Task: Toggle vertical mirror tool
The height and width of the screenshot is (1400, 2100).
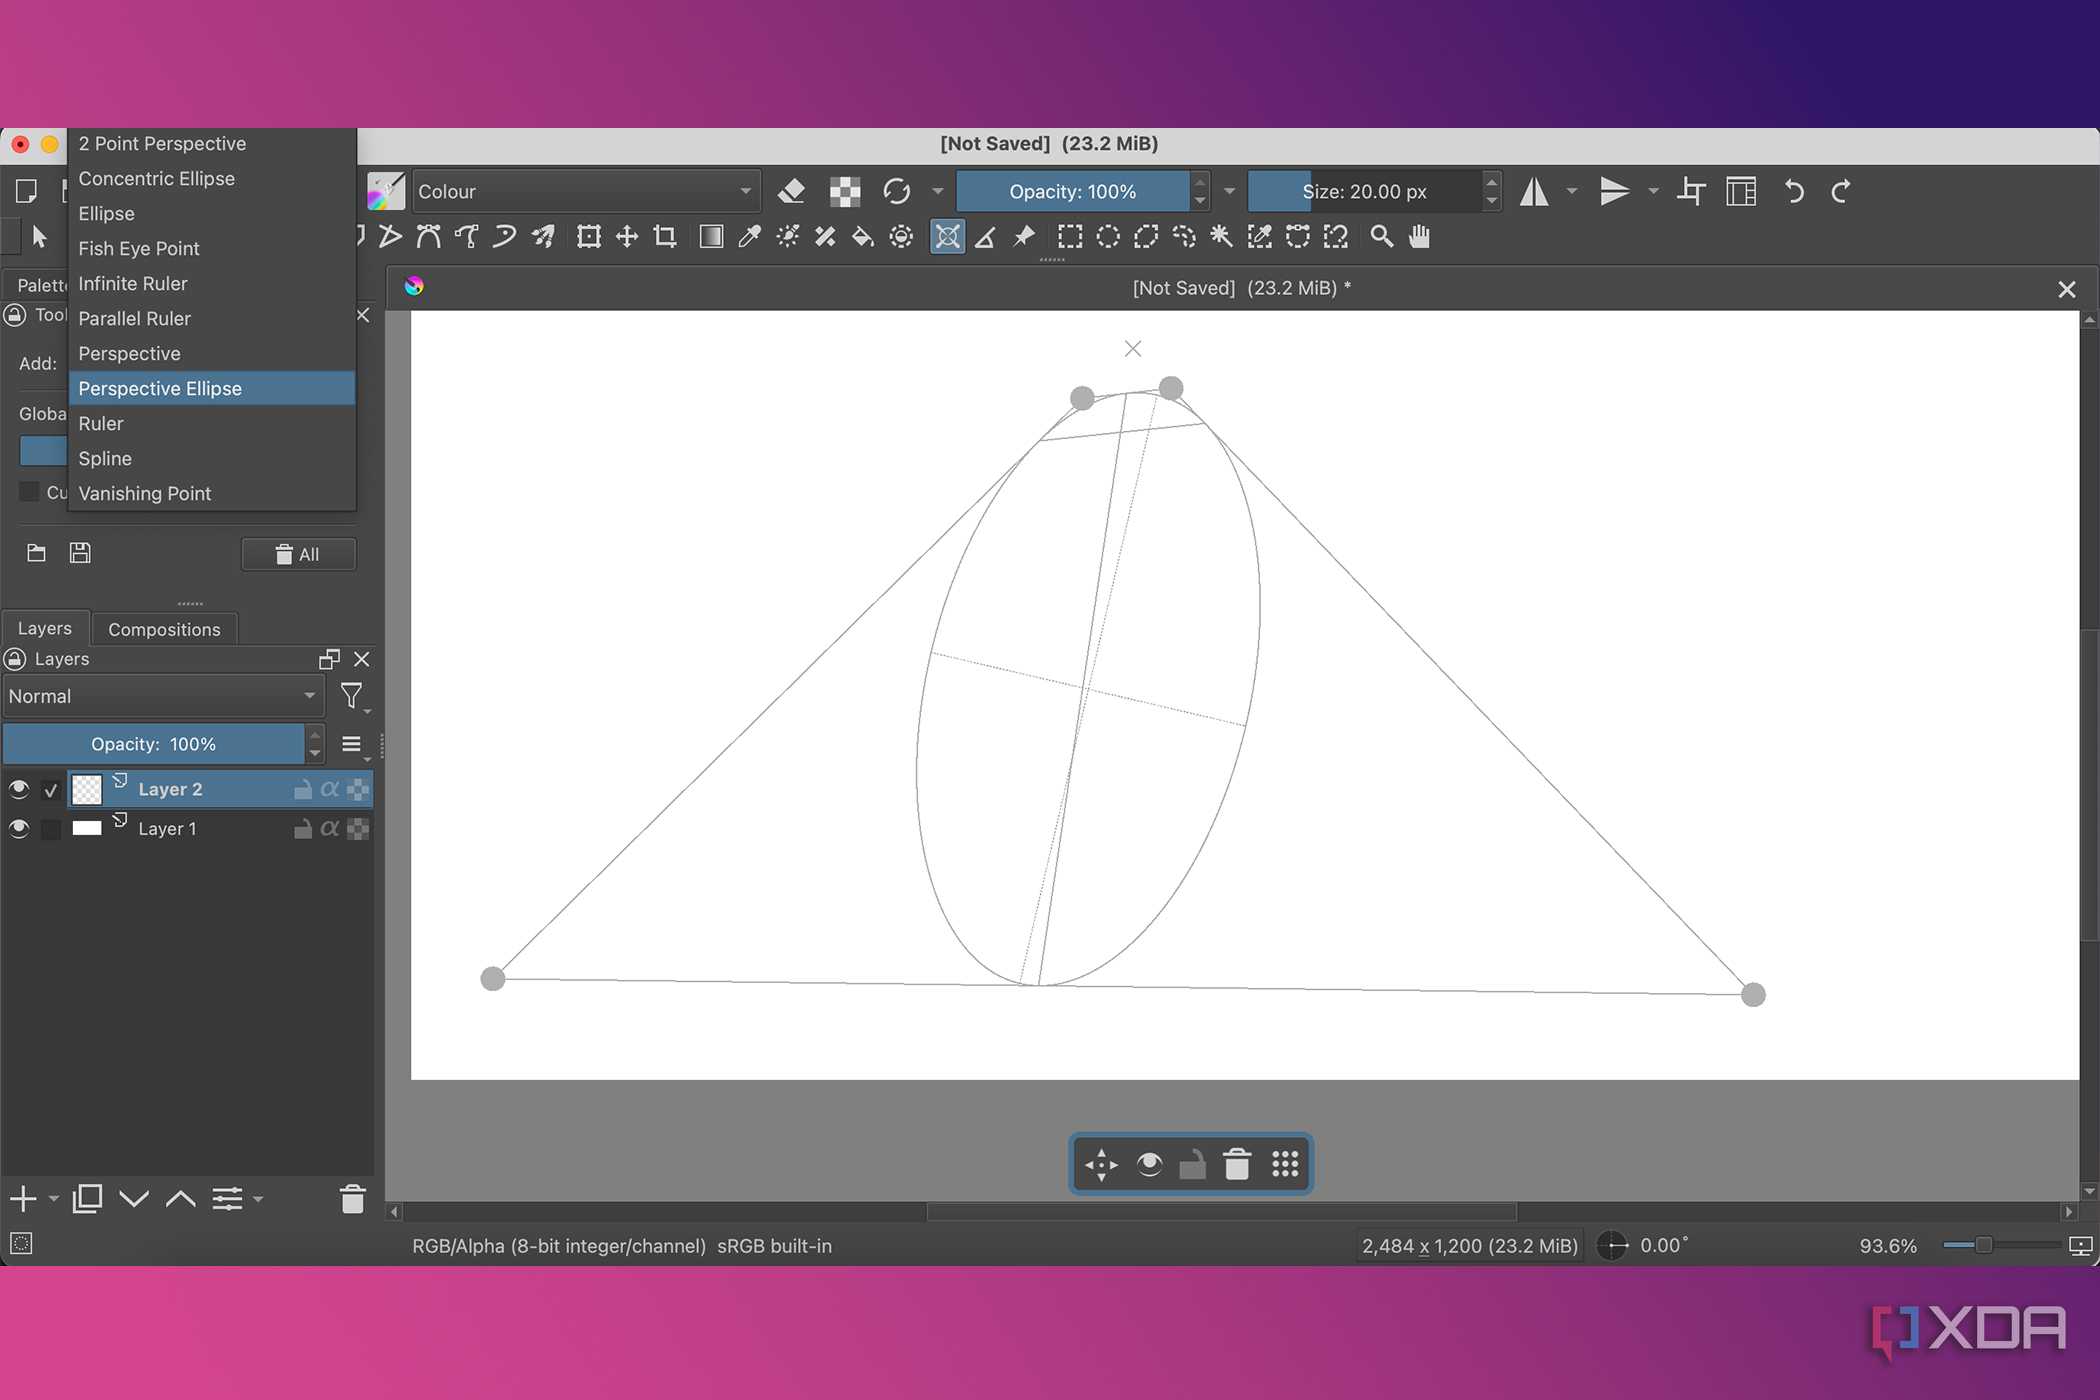Action: 1614,191
